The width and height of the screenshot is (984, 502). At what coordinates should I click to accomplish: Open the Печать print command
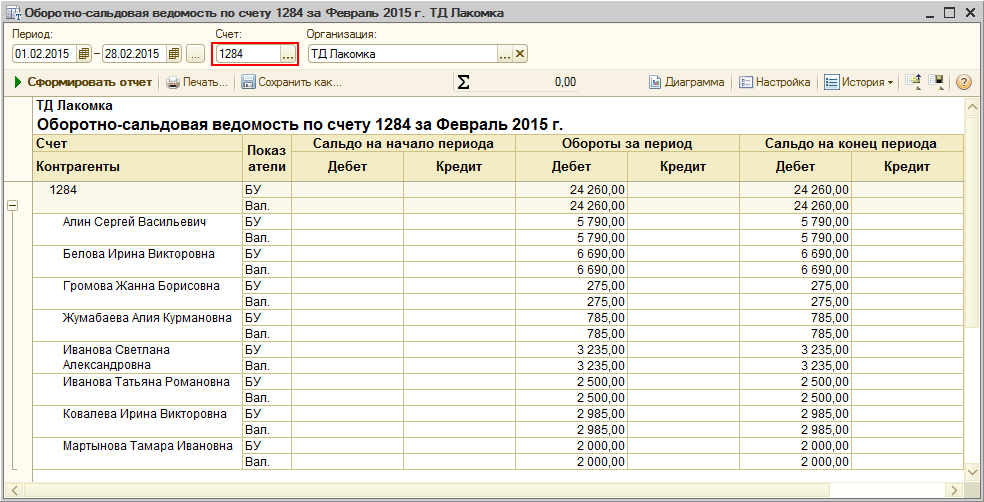point(197,82)
